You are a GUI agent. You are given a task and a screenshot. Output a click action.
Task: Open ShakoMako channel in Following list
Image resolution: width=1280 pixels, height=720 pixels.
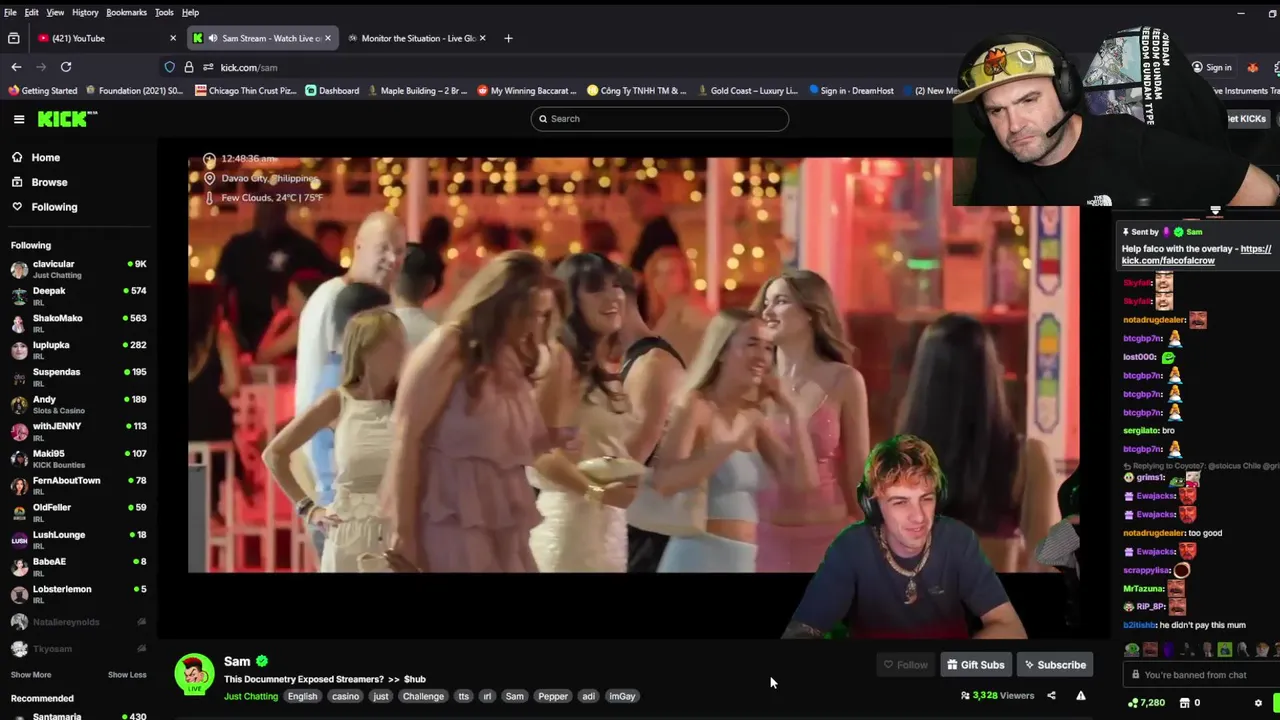(78, 323)
